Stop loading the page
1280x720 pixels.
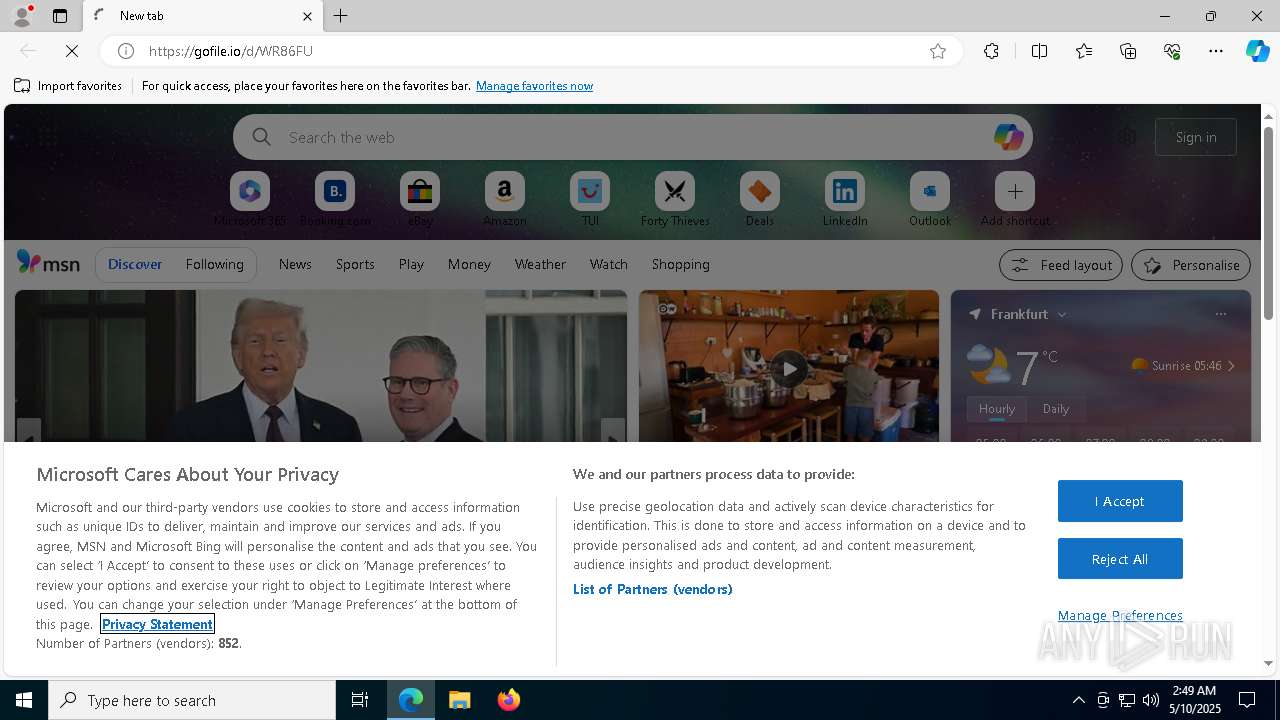72,51
